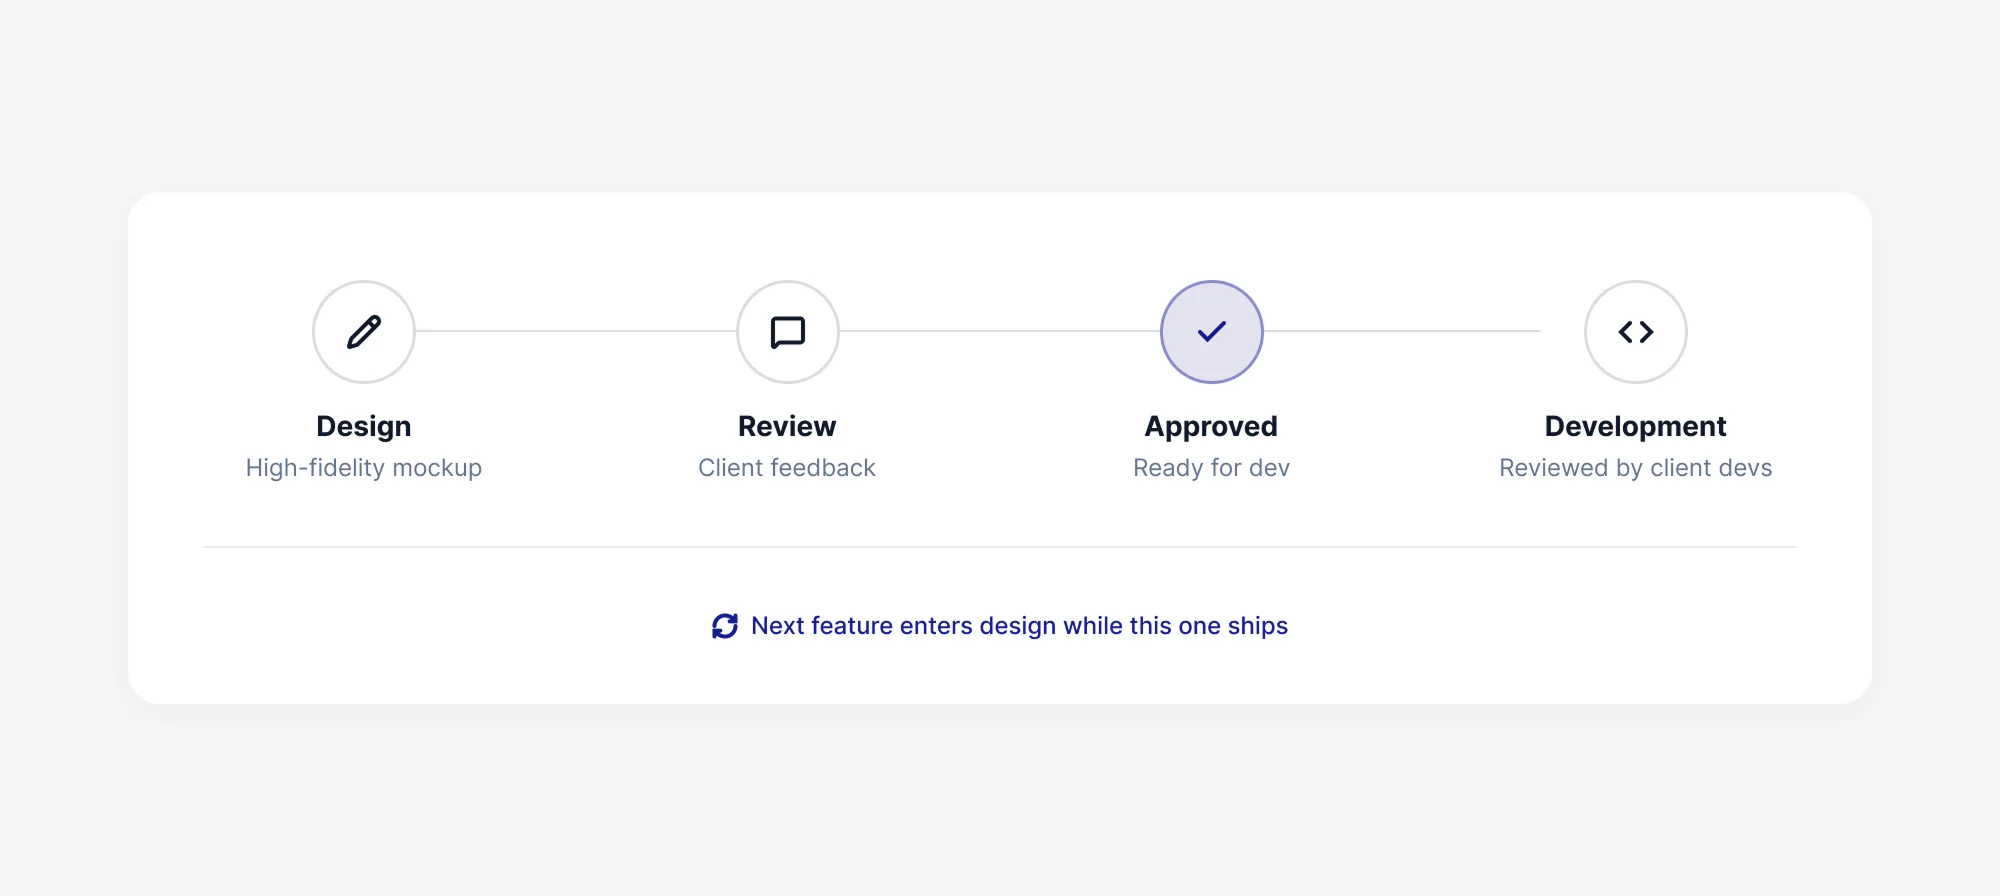Click "Client feedback" subtitle

coord(787,468)
